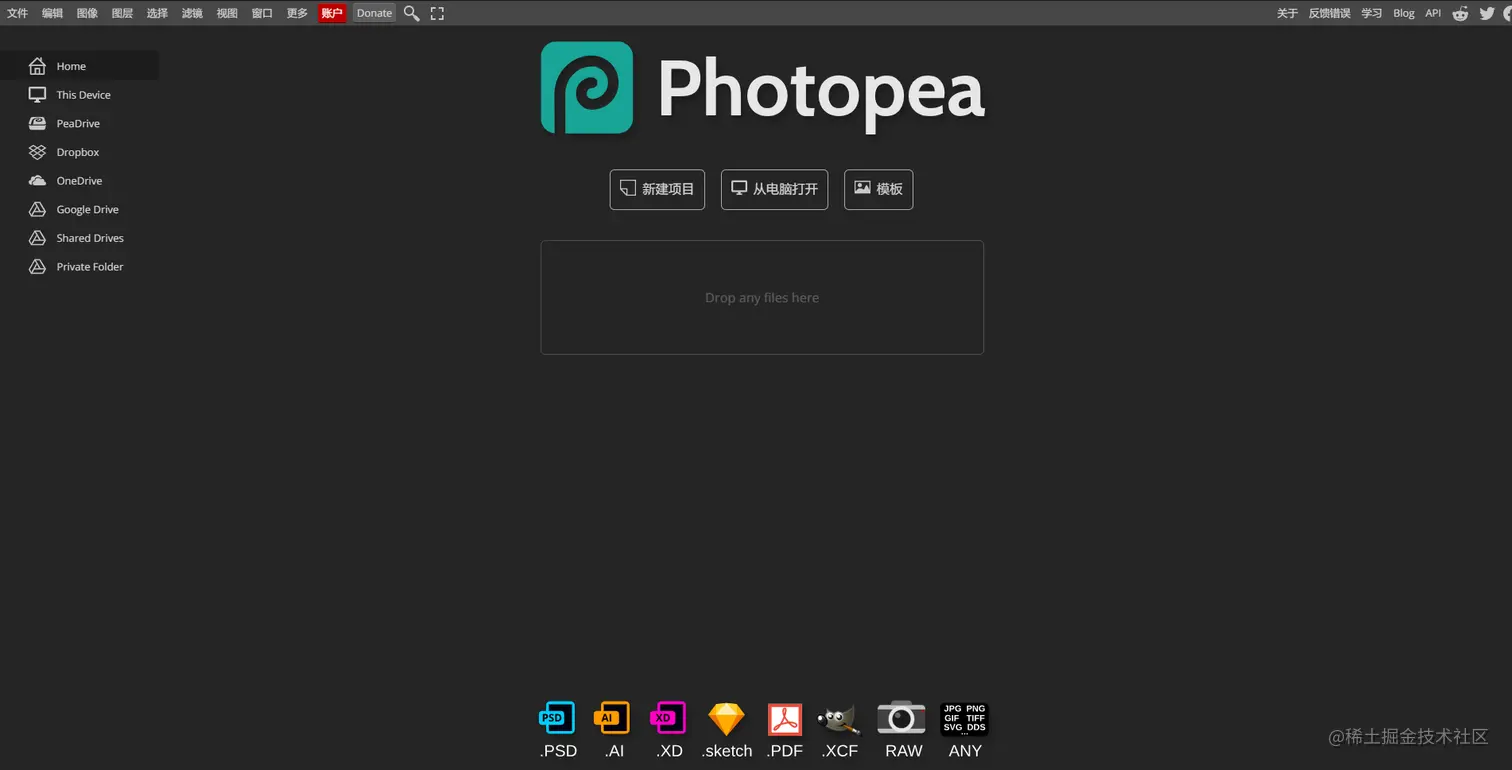Open Photopea's Twitter page

[1489, 13]
